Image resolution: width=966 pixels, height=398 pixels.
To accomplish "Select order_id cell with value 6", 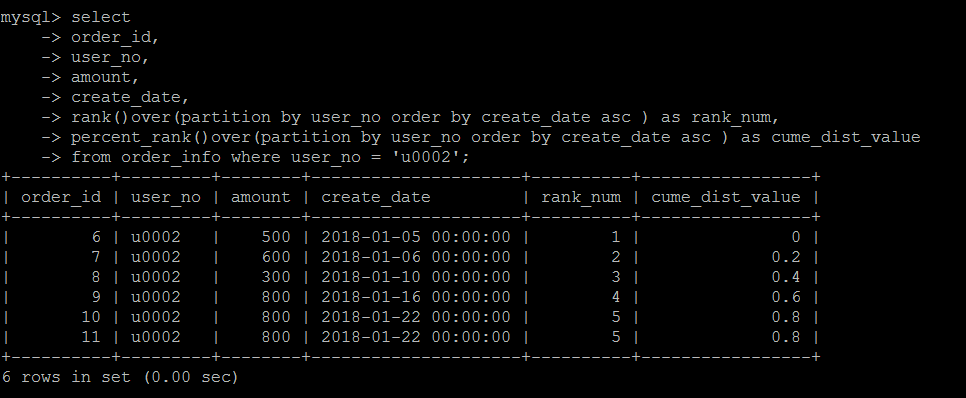I will [95, 237].
